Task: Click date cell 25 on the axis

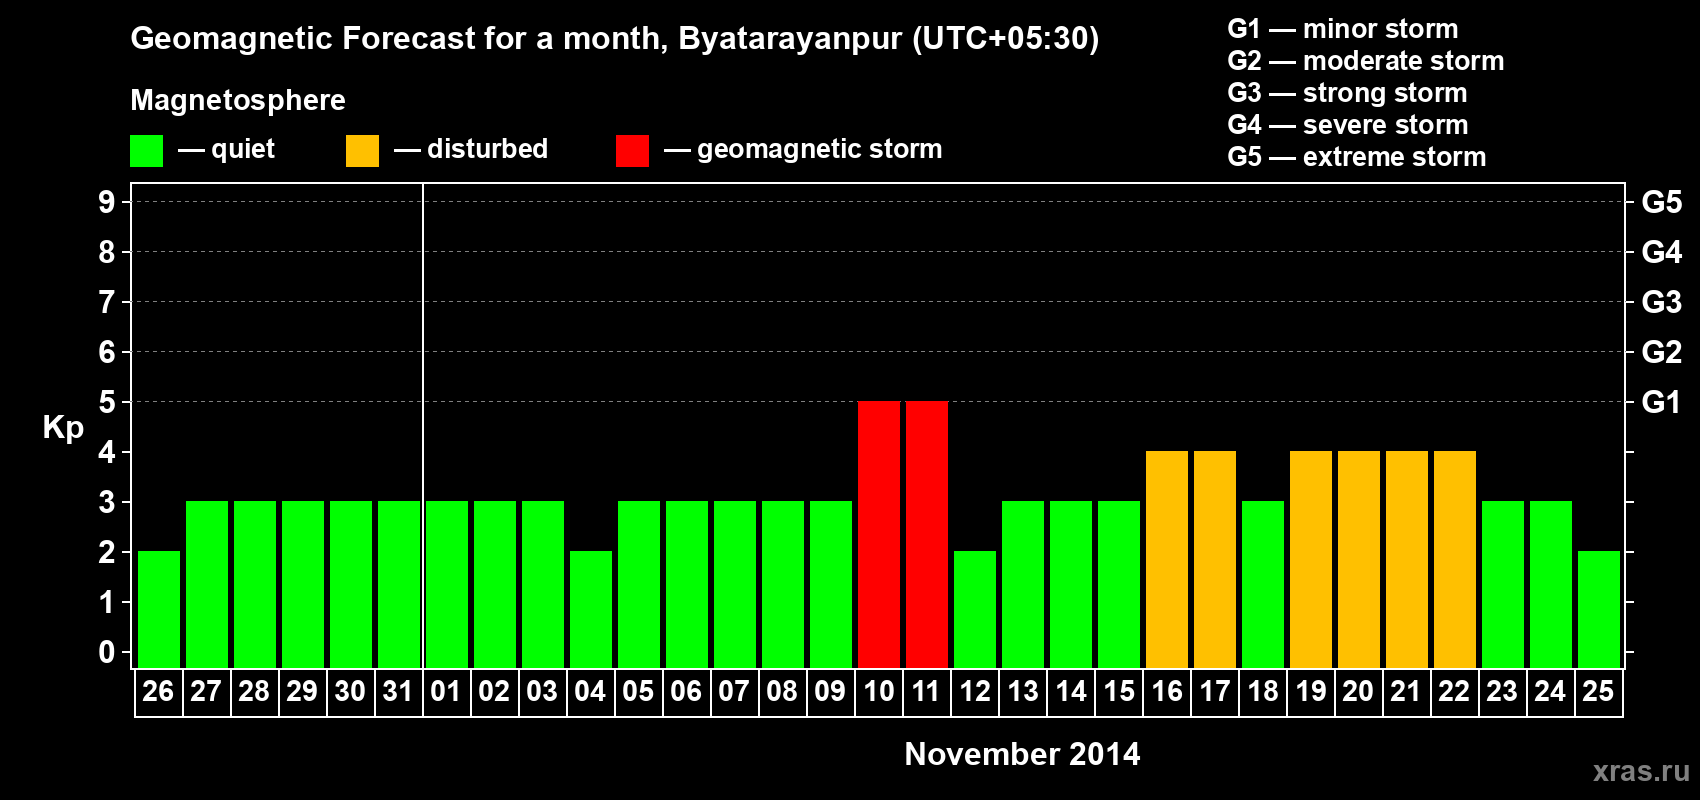Action: point(1598,692)
